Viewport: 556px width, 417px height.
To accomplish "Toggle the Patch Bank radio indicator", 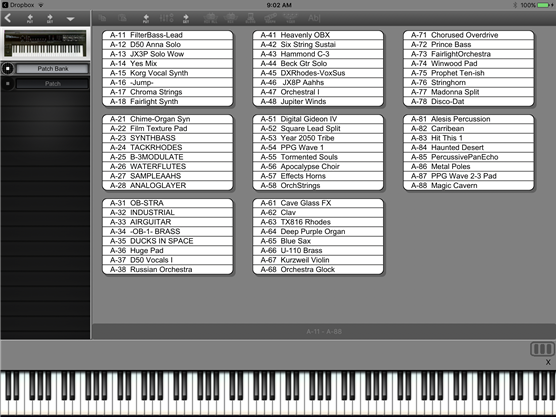I will pyautogui.click(x=8, y=68).
